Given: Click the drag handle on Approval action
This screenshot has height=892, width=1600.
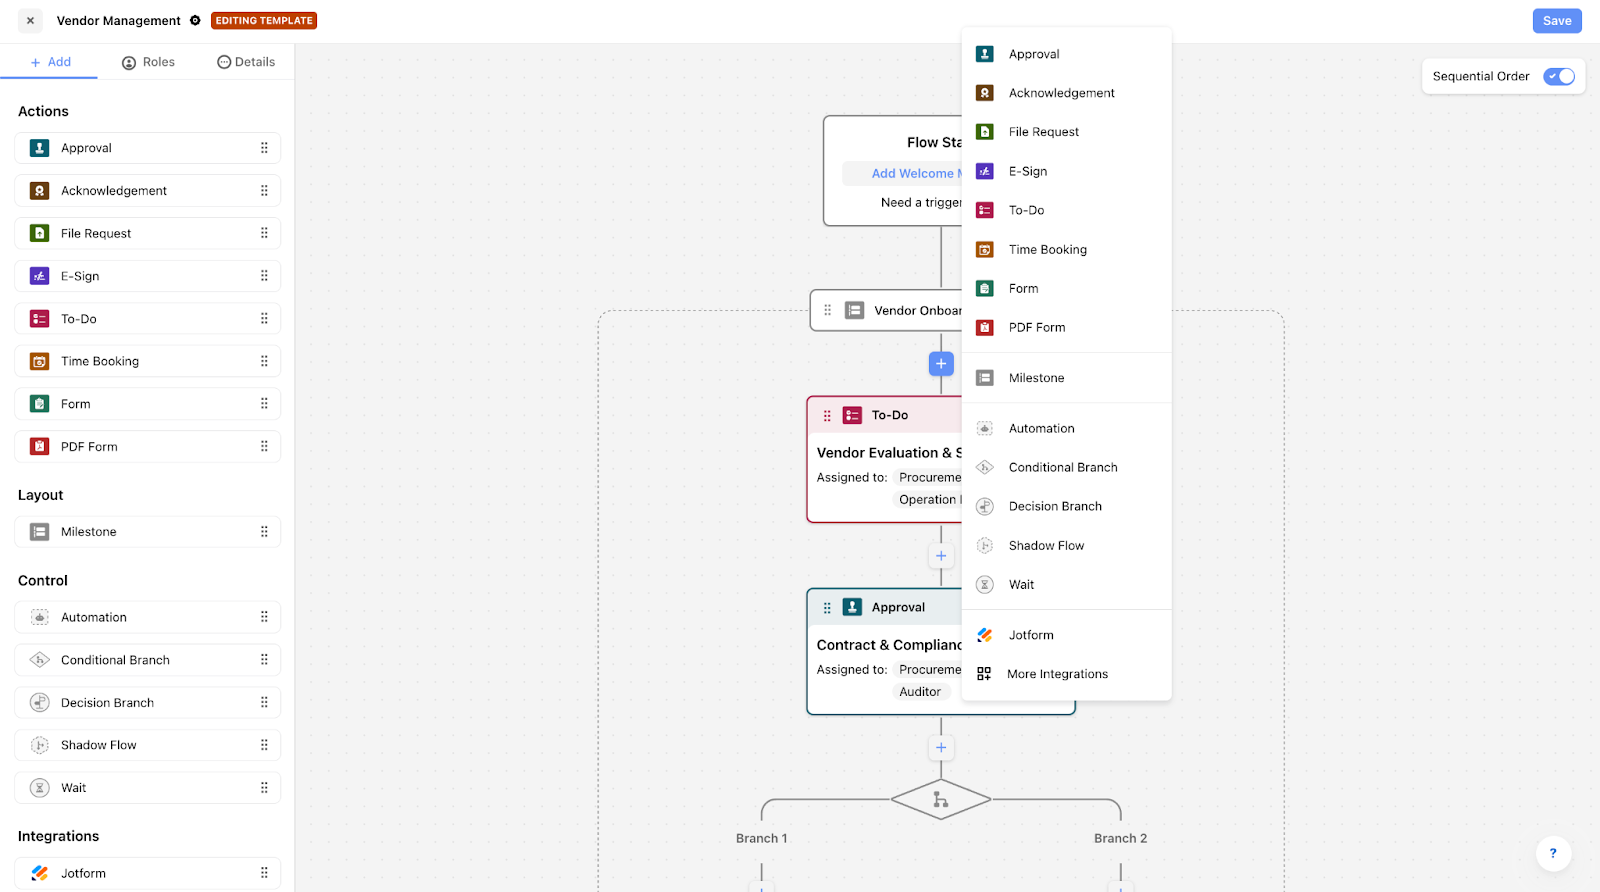Looking at the screenshot, I should [264, 148].
